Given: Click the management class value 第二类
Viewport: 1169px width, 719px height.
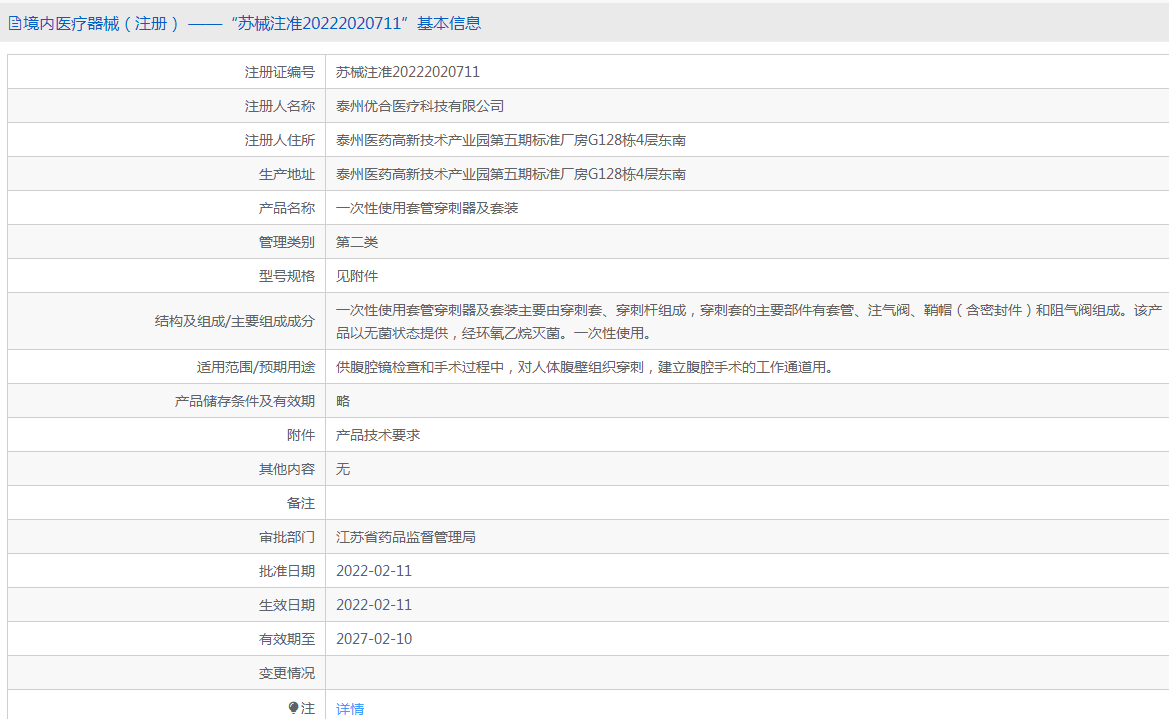Looking at the screenshot, I should pyautogui.click(x=356, y=242).
